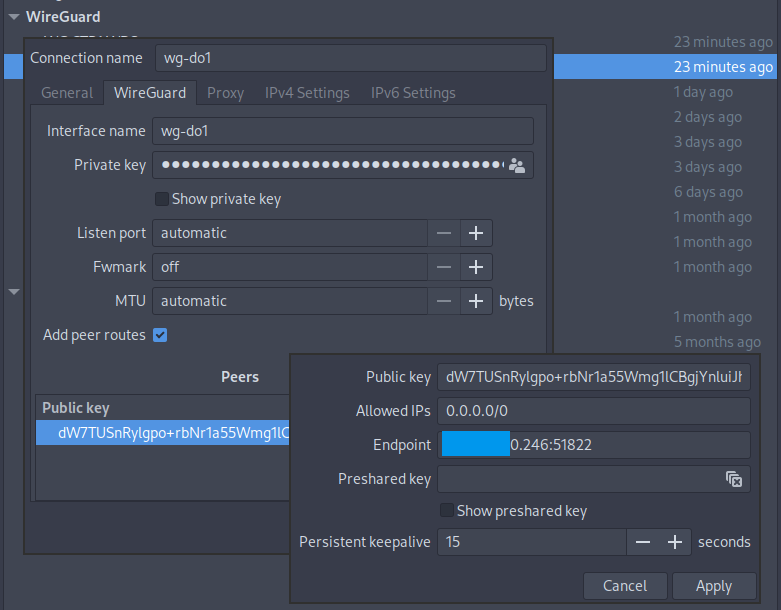781x610 pixels.
Task: Increase the MTU value
Action: tap(476, 301)
